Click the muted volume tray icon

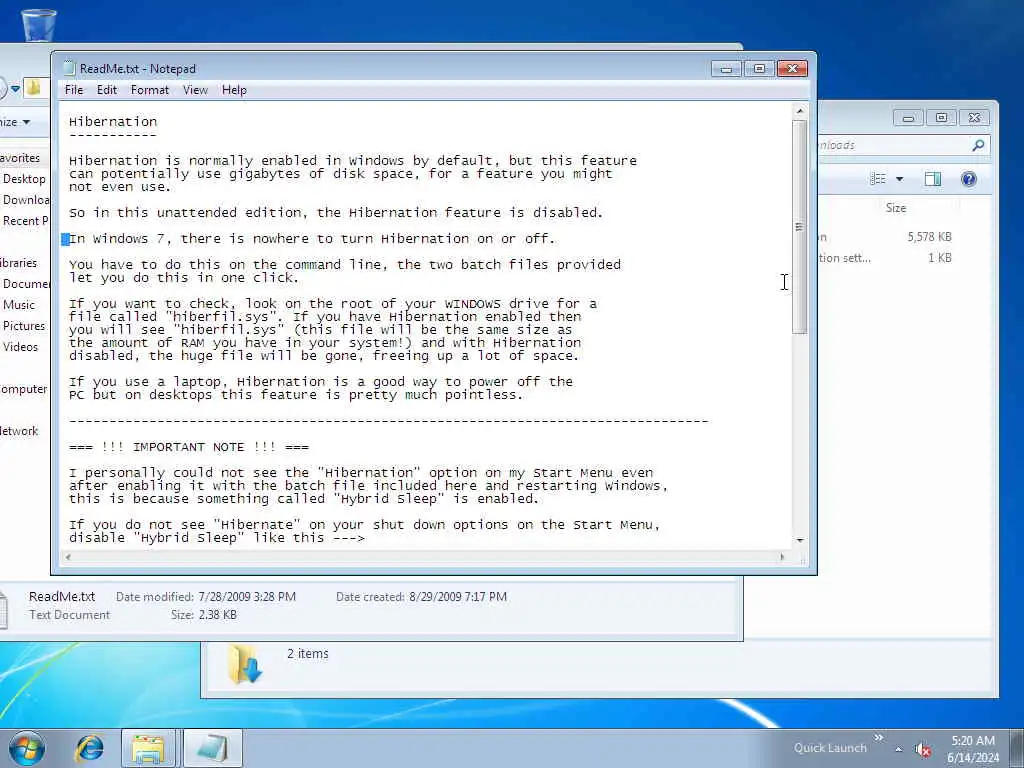point(923,750)
